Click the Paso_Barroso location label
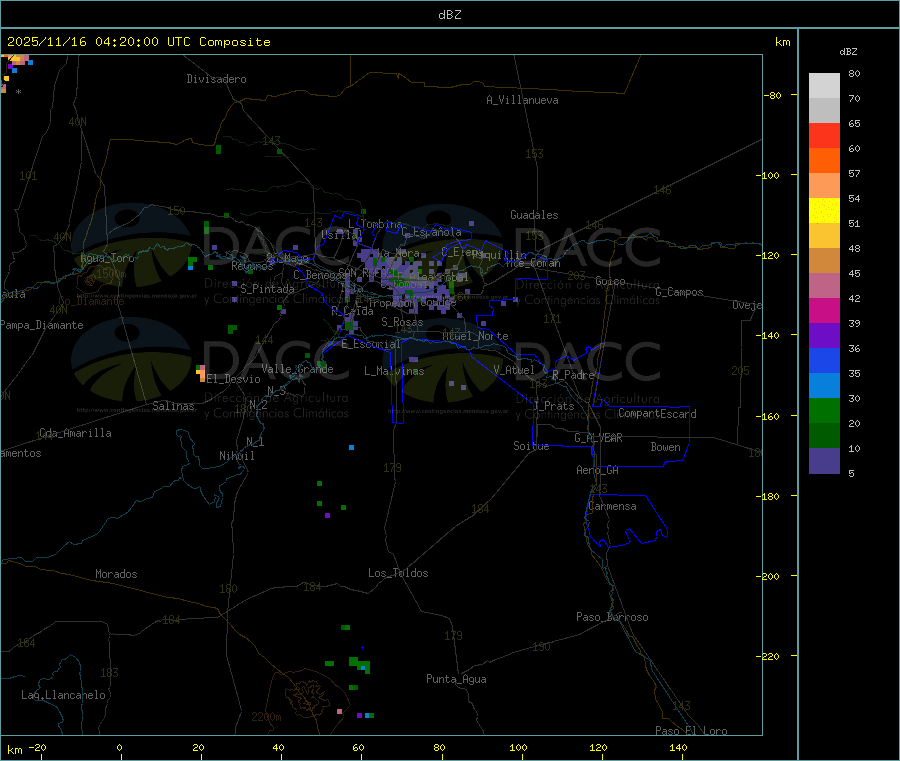Viewport: 900px width, 761px height. pos(612,617)
